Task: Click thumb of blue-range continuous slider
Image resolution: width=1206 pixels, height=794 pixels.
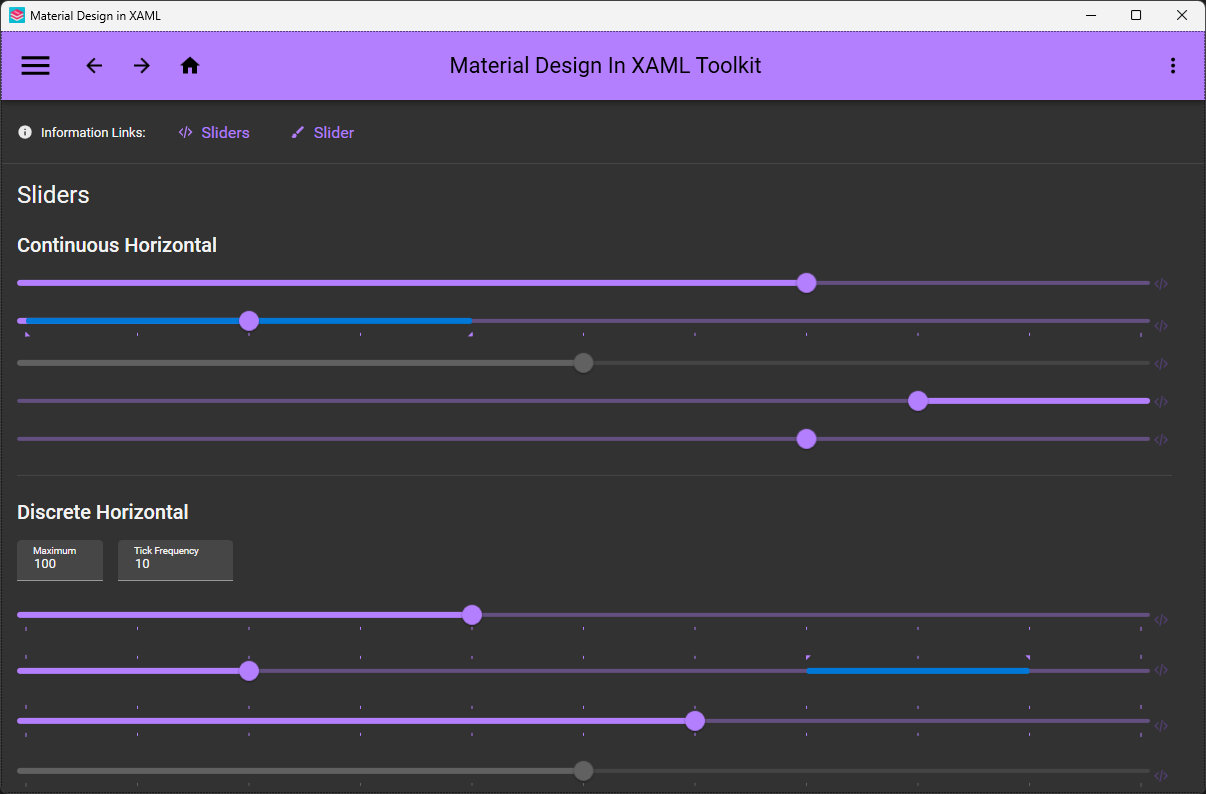Action: (249, 321)
